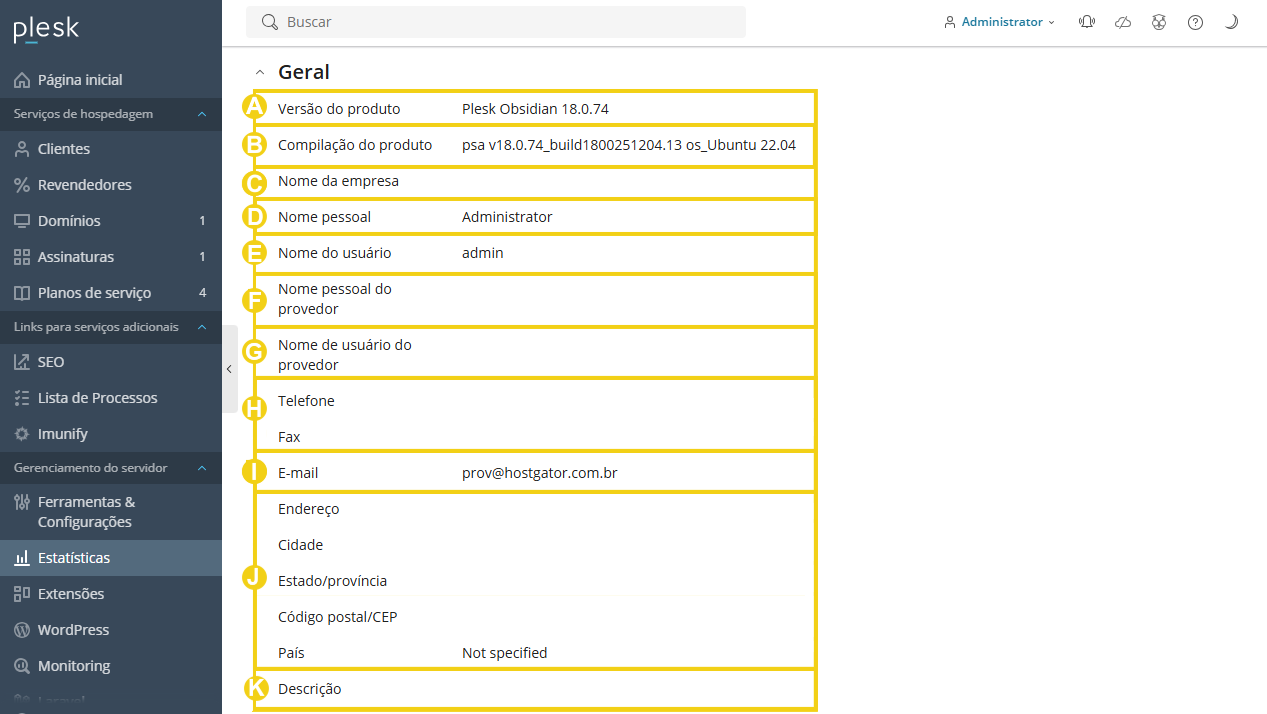The image size is (1267, 714).
Task: Hide the sidebar using the collapse handle
Action: tap(229, 369)
